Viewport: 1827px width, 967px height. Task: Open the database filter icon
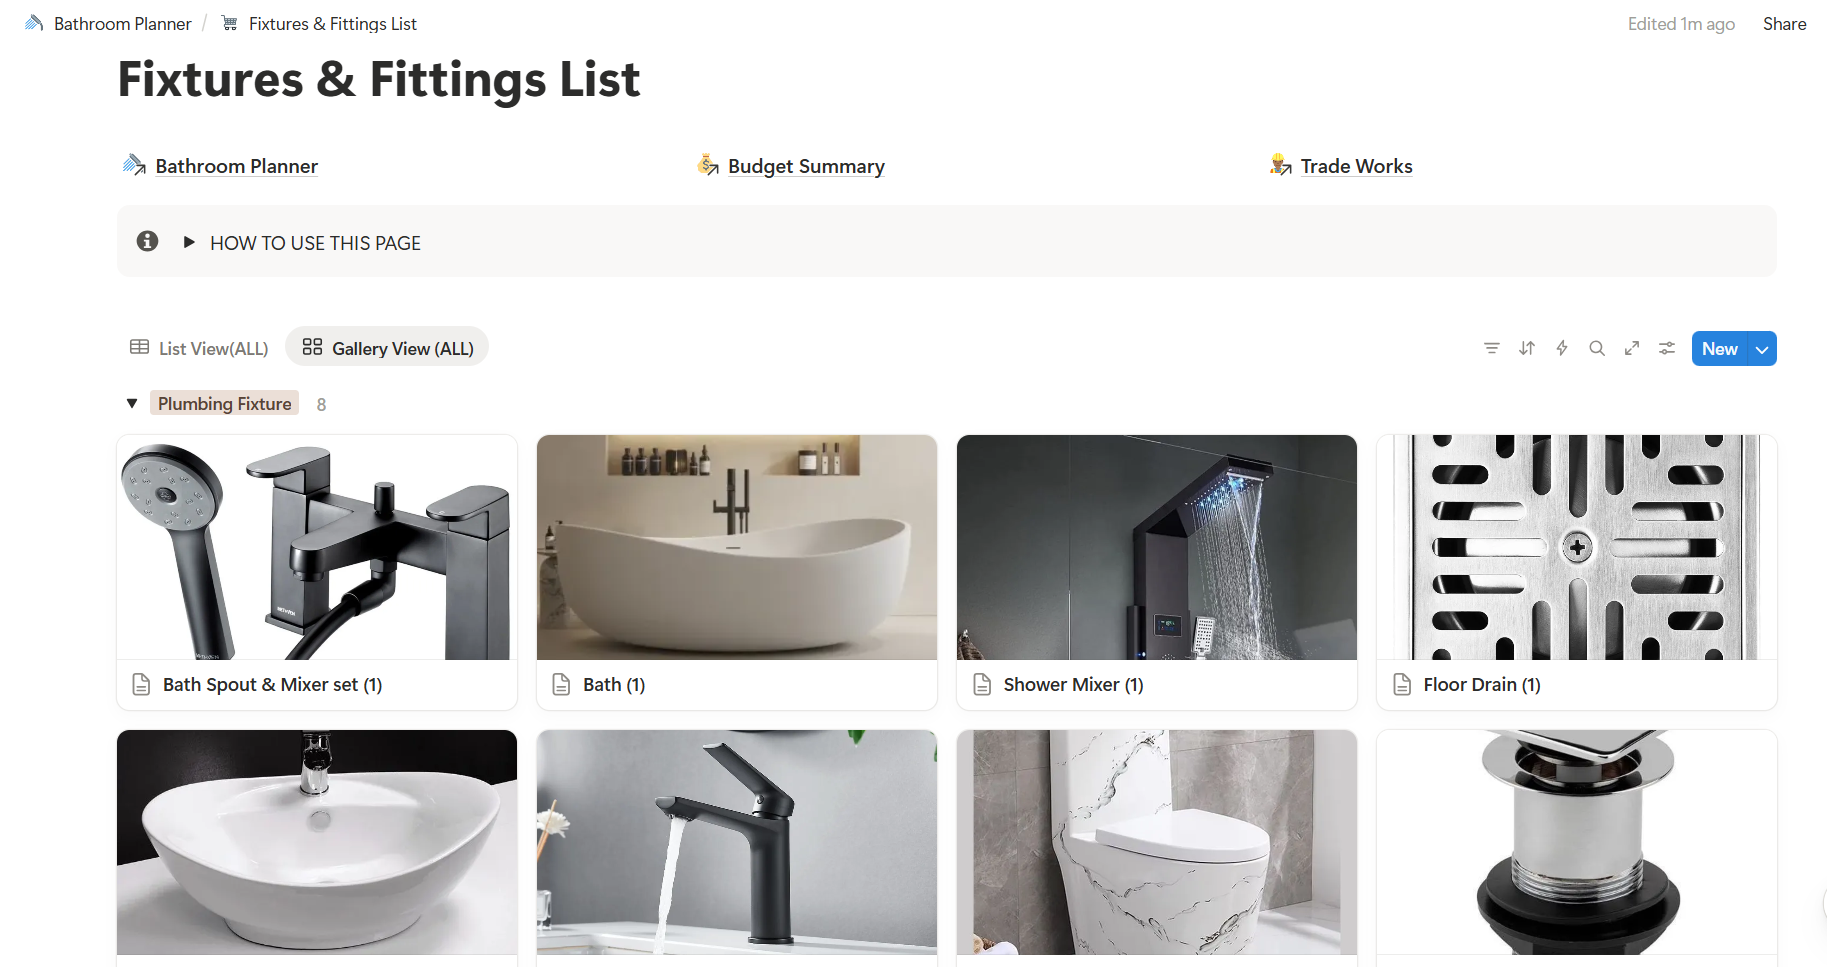point(1491,348)
